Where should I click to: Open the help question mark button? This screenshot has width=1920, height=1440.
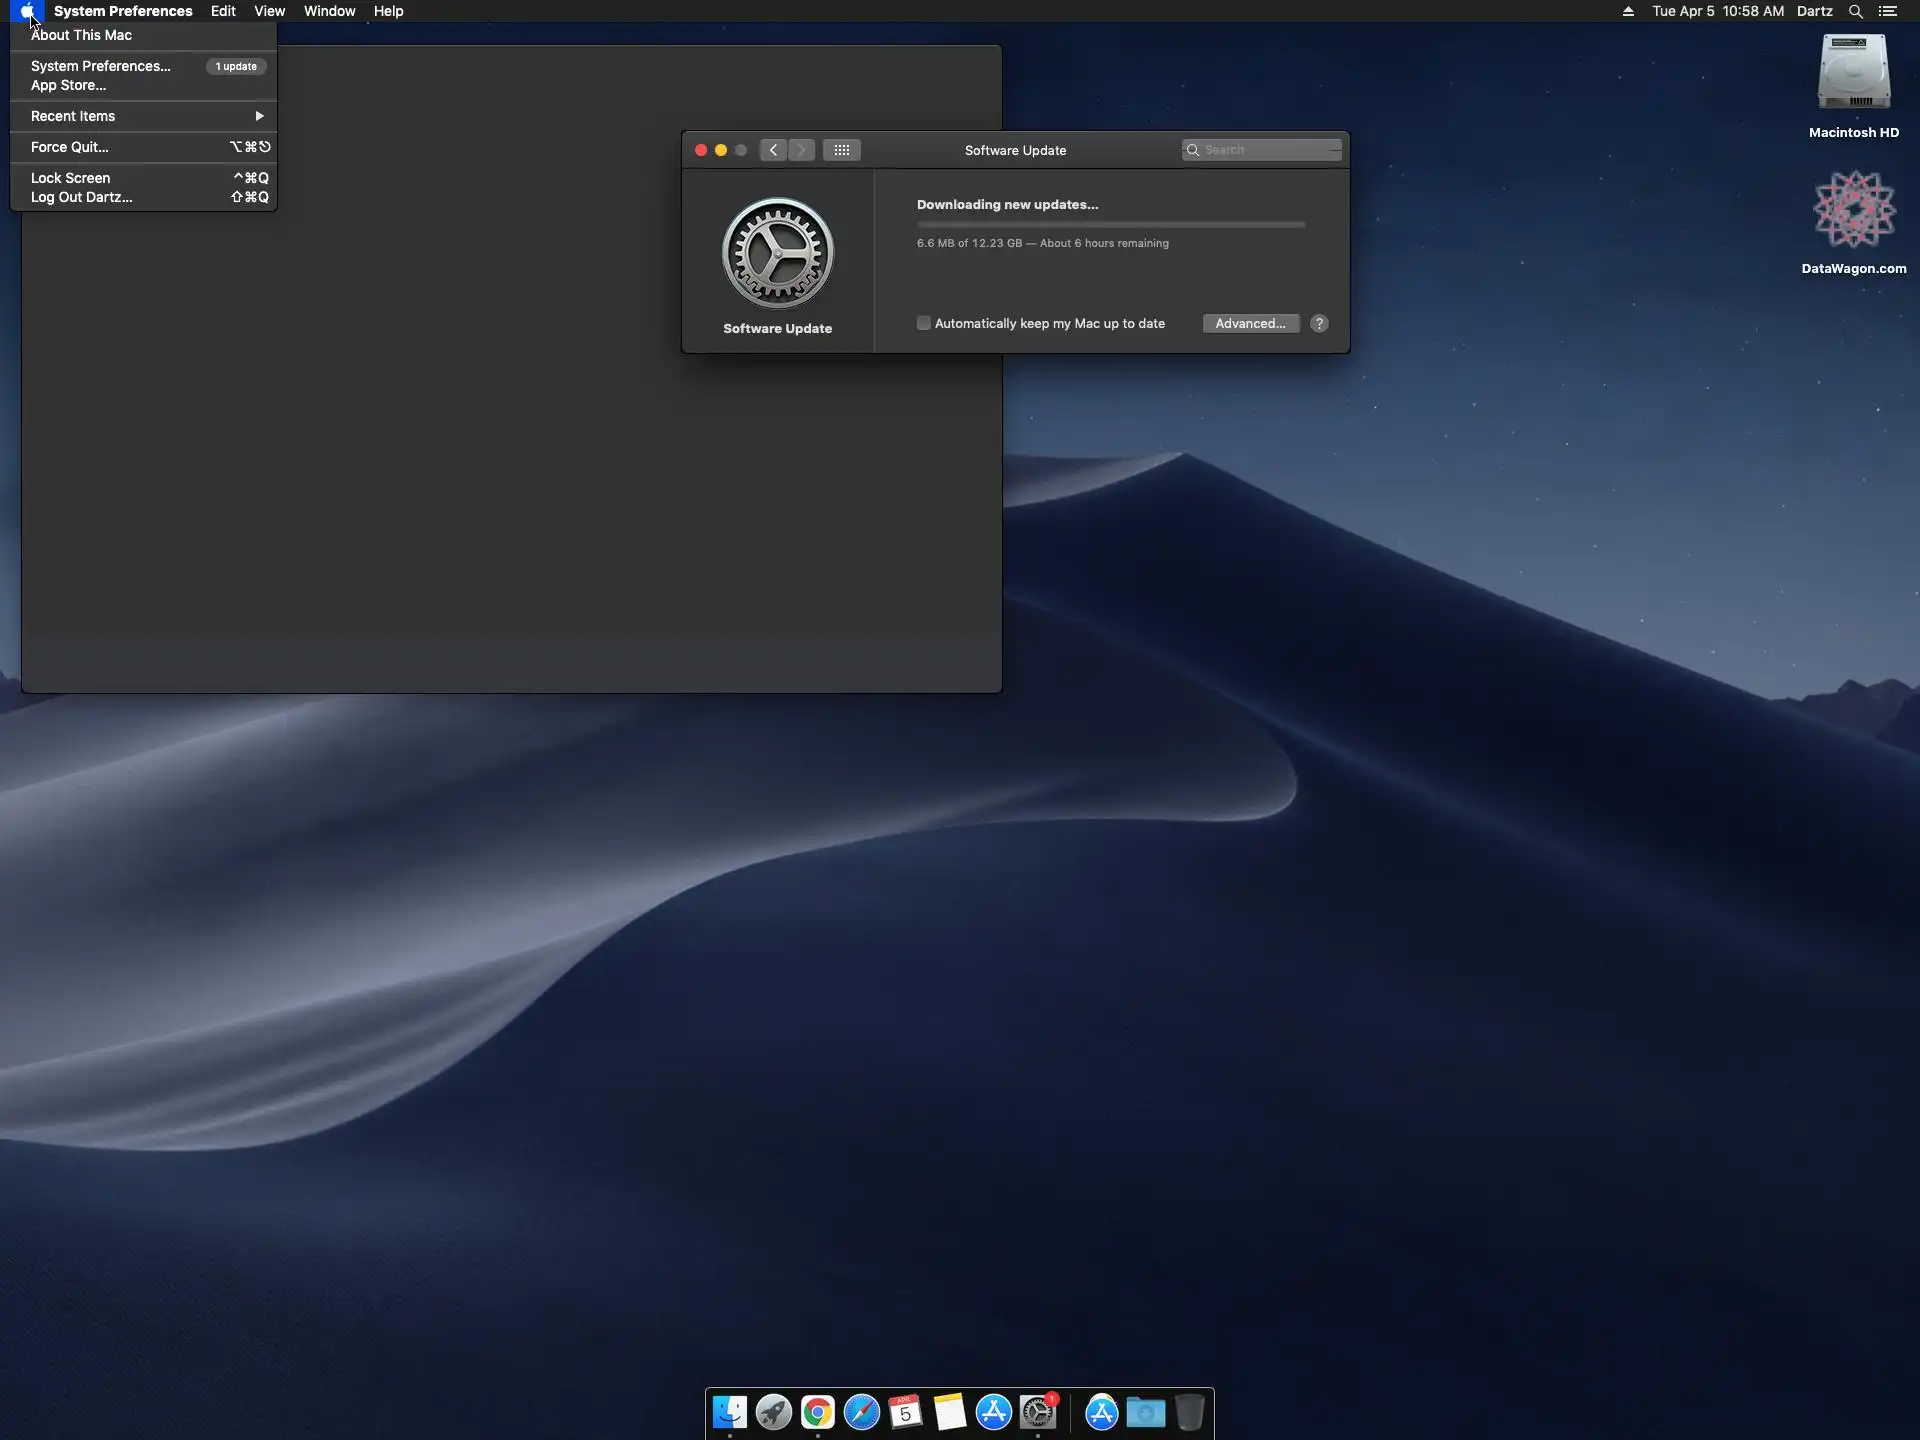pyautogui.click(x=1319, y=323)
